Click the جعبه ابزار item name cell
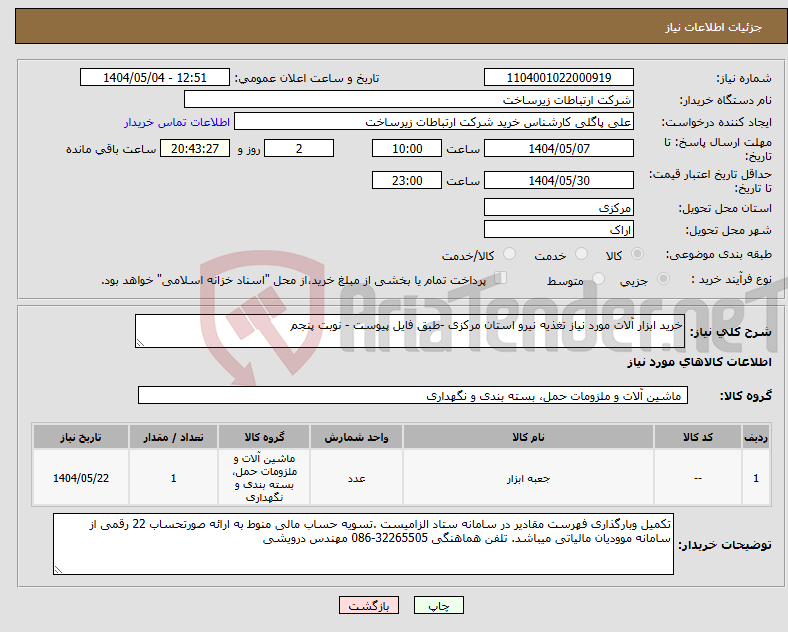Screen dimensions: 788x632 pos(528,478)
